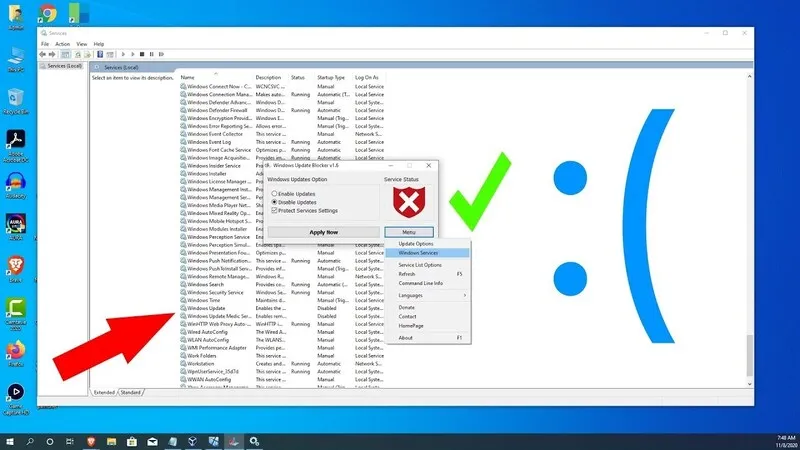Click the Back arrow in Services toolbar

pyautogui.click(x=45, y=53)
